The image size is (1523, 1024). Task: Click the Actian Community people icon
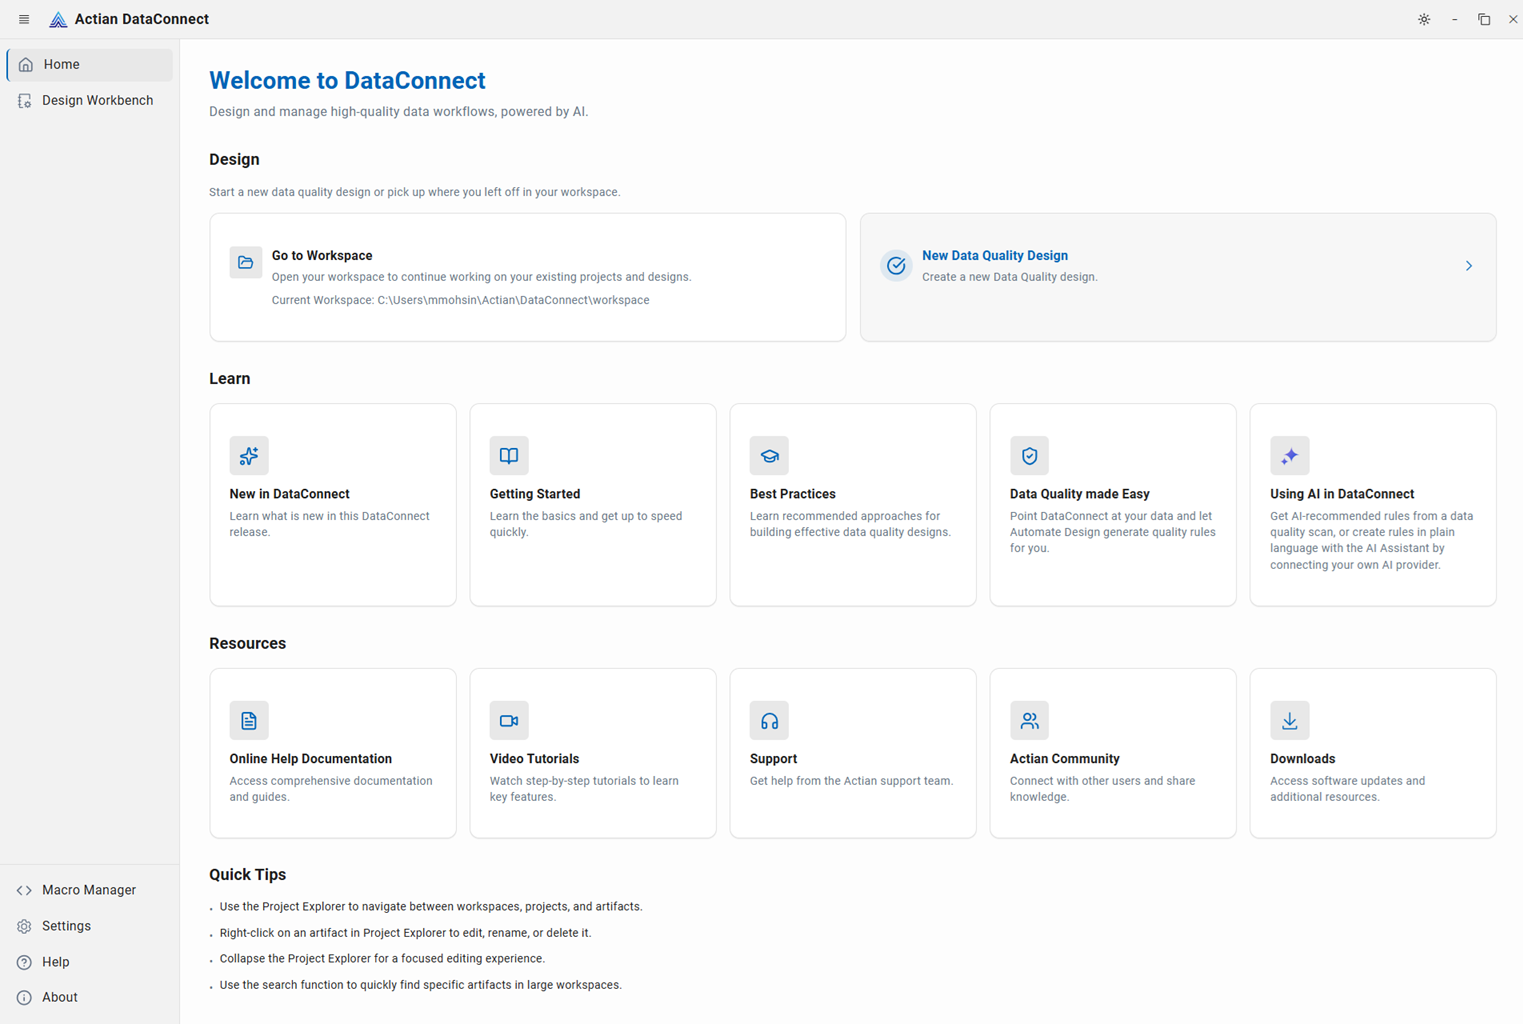point(1029,720)
